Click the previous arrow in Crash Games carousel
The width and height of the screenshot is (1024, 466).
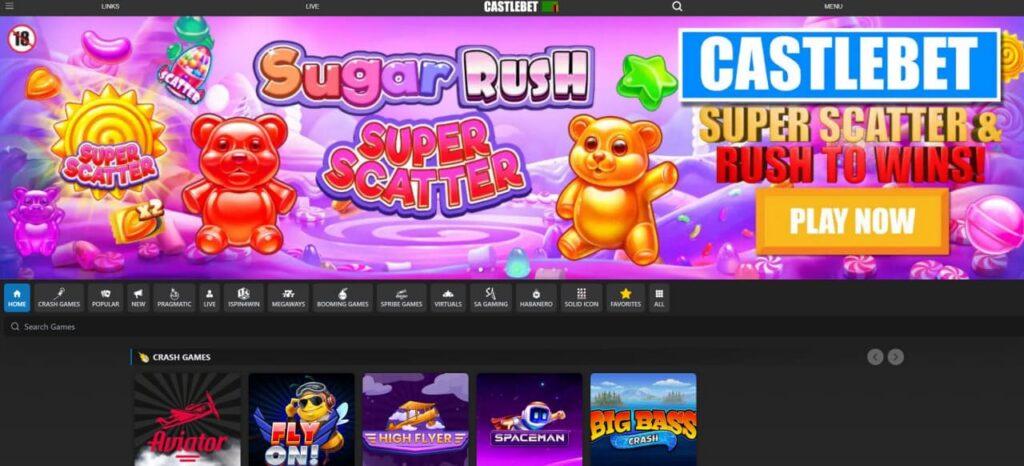click(x=875, y=357)
